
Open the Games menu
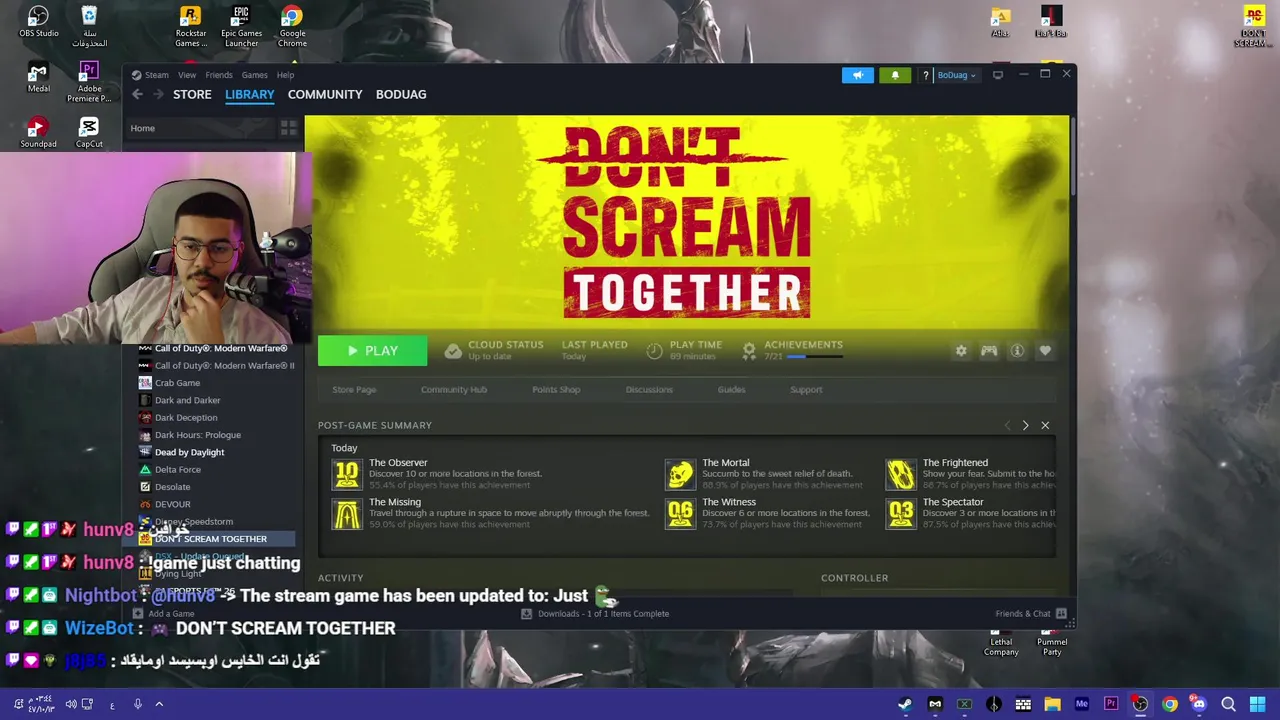[x=254, y=75]
